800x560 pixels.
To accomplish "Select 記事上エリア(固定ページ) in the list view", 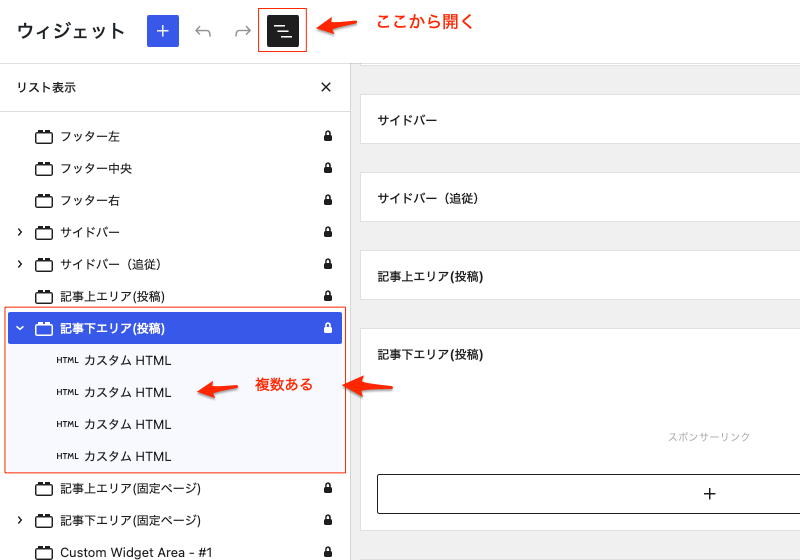I will point(175,489).
